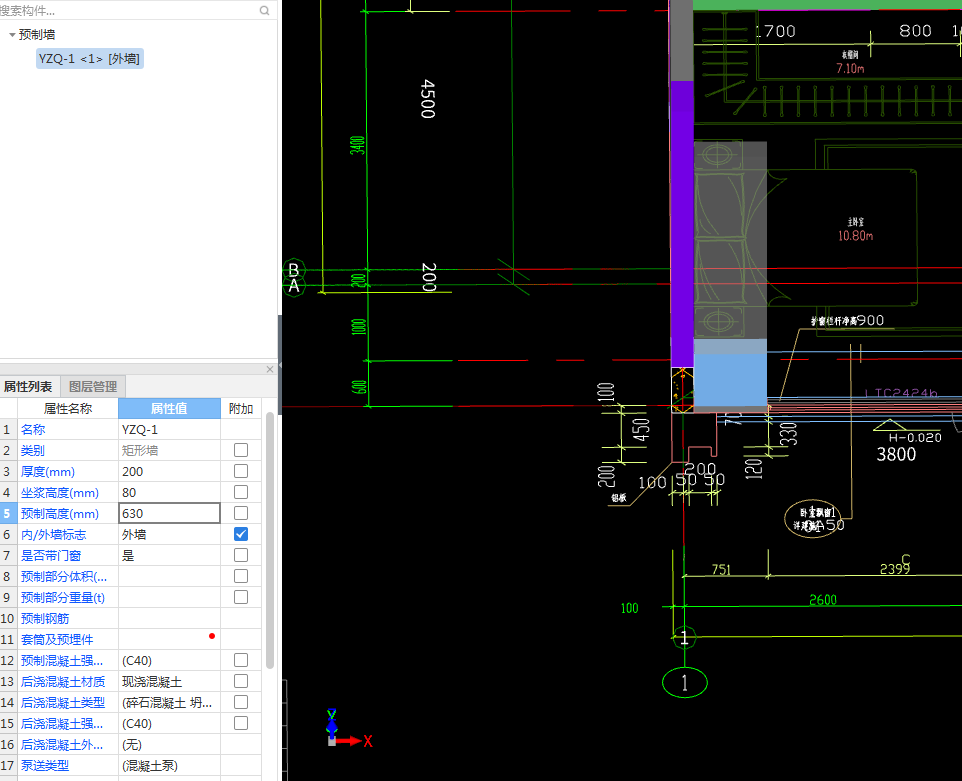Image resolution: width=962 pixels, height=781 pixels.
Task: Click the property list vertical scrollbar
Action: pyautogui.click(x=270, y=543)
